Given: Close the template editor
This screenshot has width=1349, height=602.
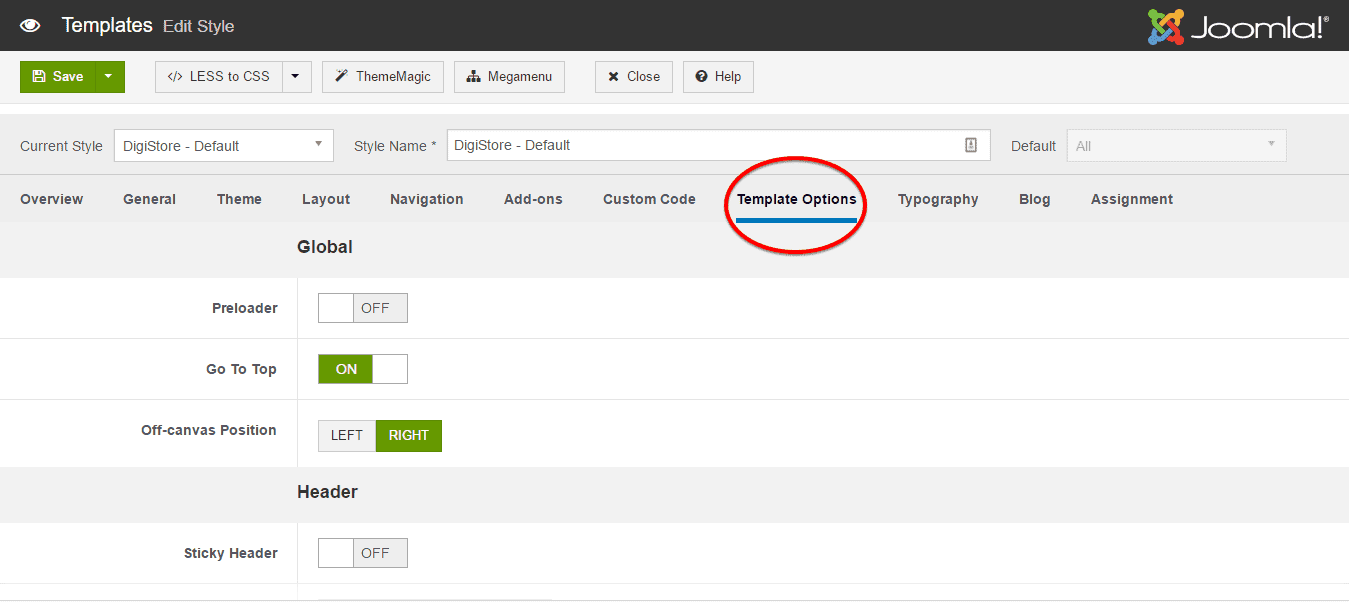Looking at the screenshot, I should (634, 77).
